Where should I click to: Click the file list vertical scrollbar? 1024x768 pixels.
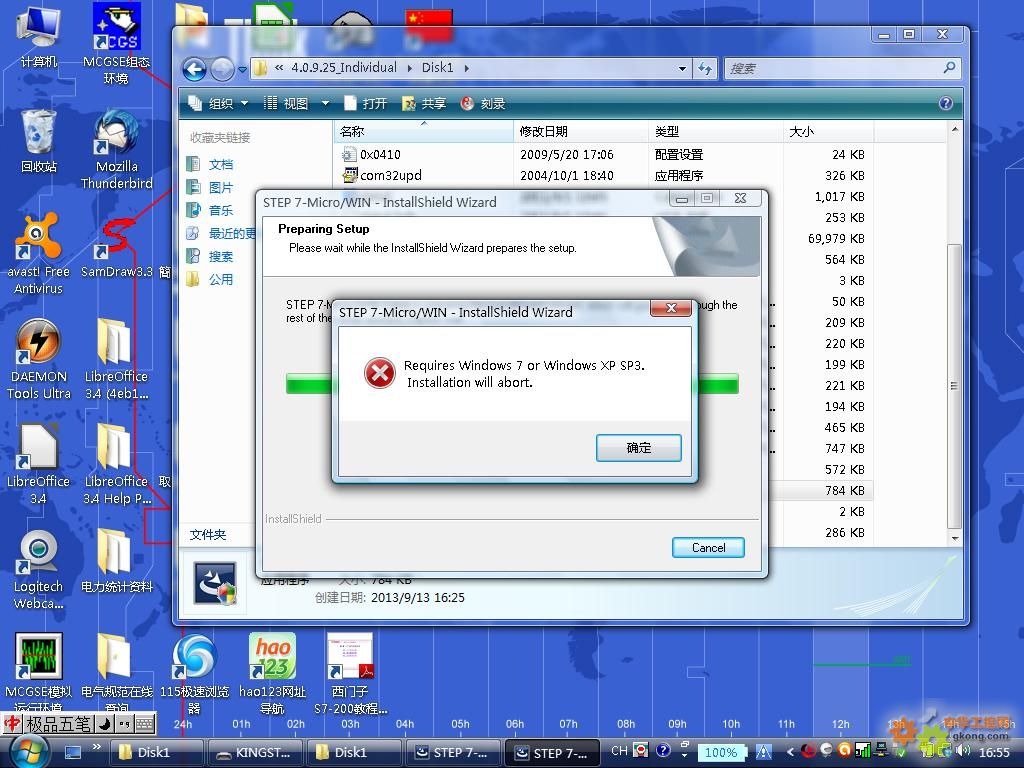(x=954, y=385)
